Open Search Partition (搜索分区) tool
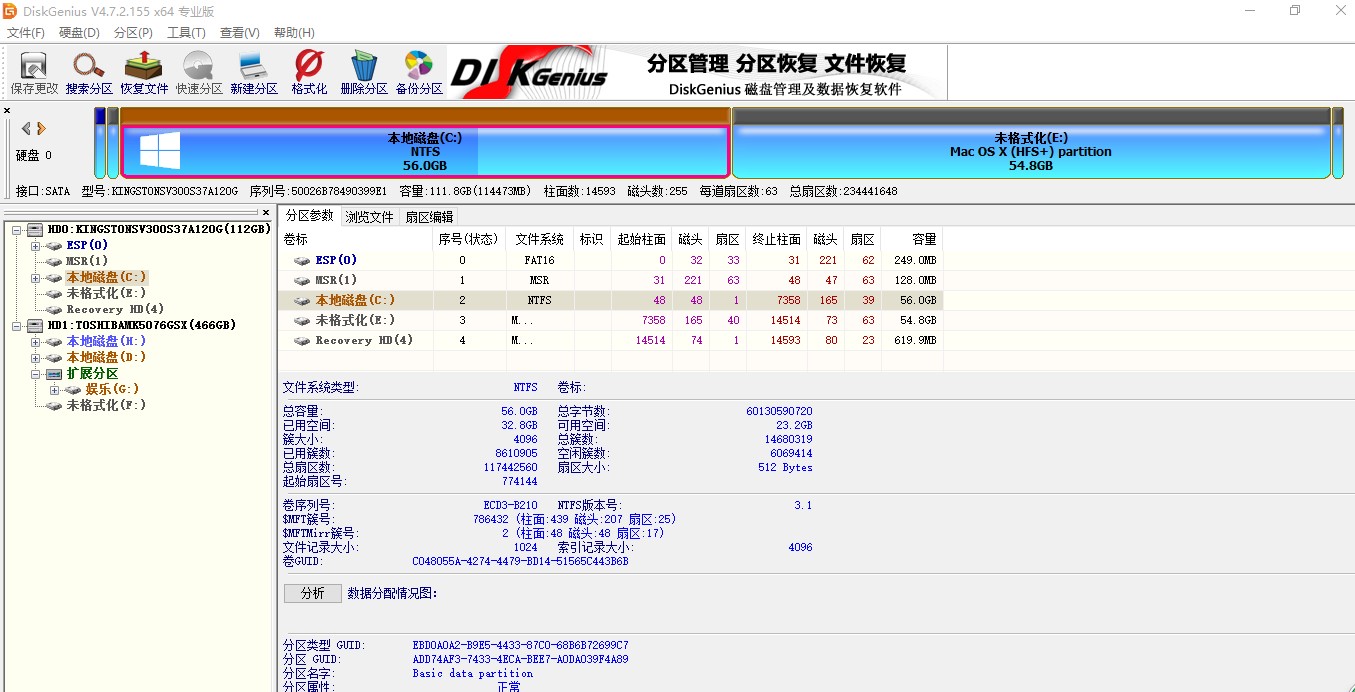This screenshot has height=692, width=1355. tap(89, 73)
